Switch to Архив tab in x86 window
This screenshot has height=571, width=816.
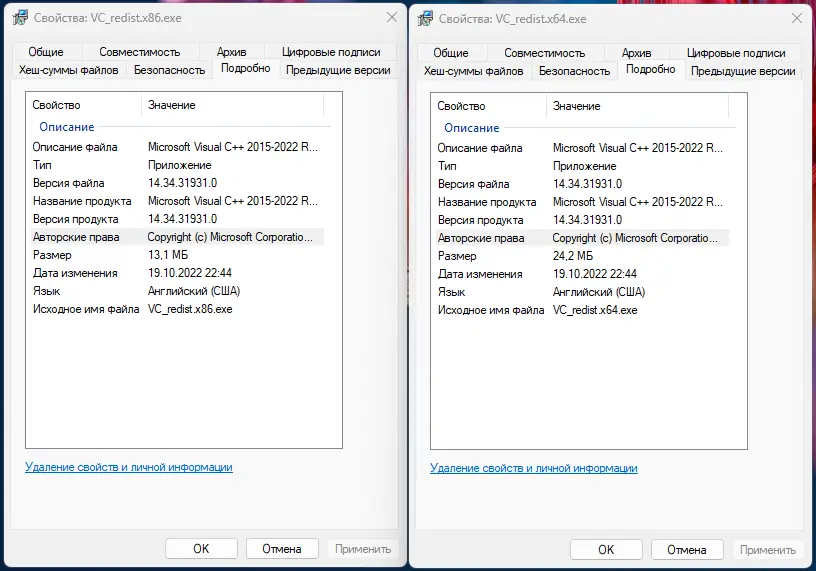[x=232, y=52]
